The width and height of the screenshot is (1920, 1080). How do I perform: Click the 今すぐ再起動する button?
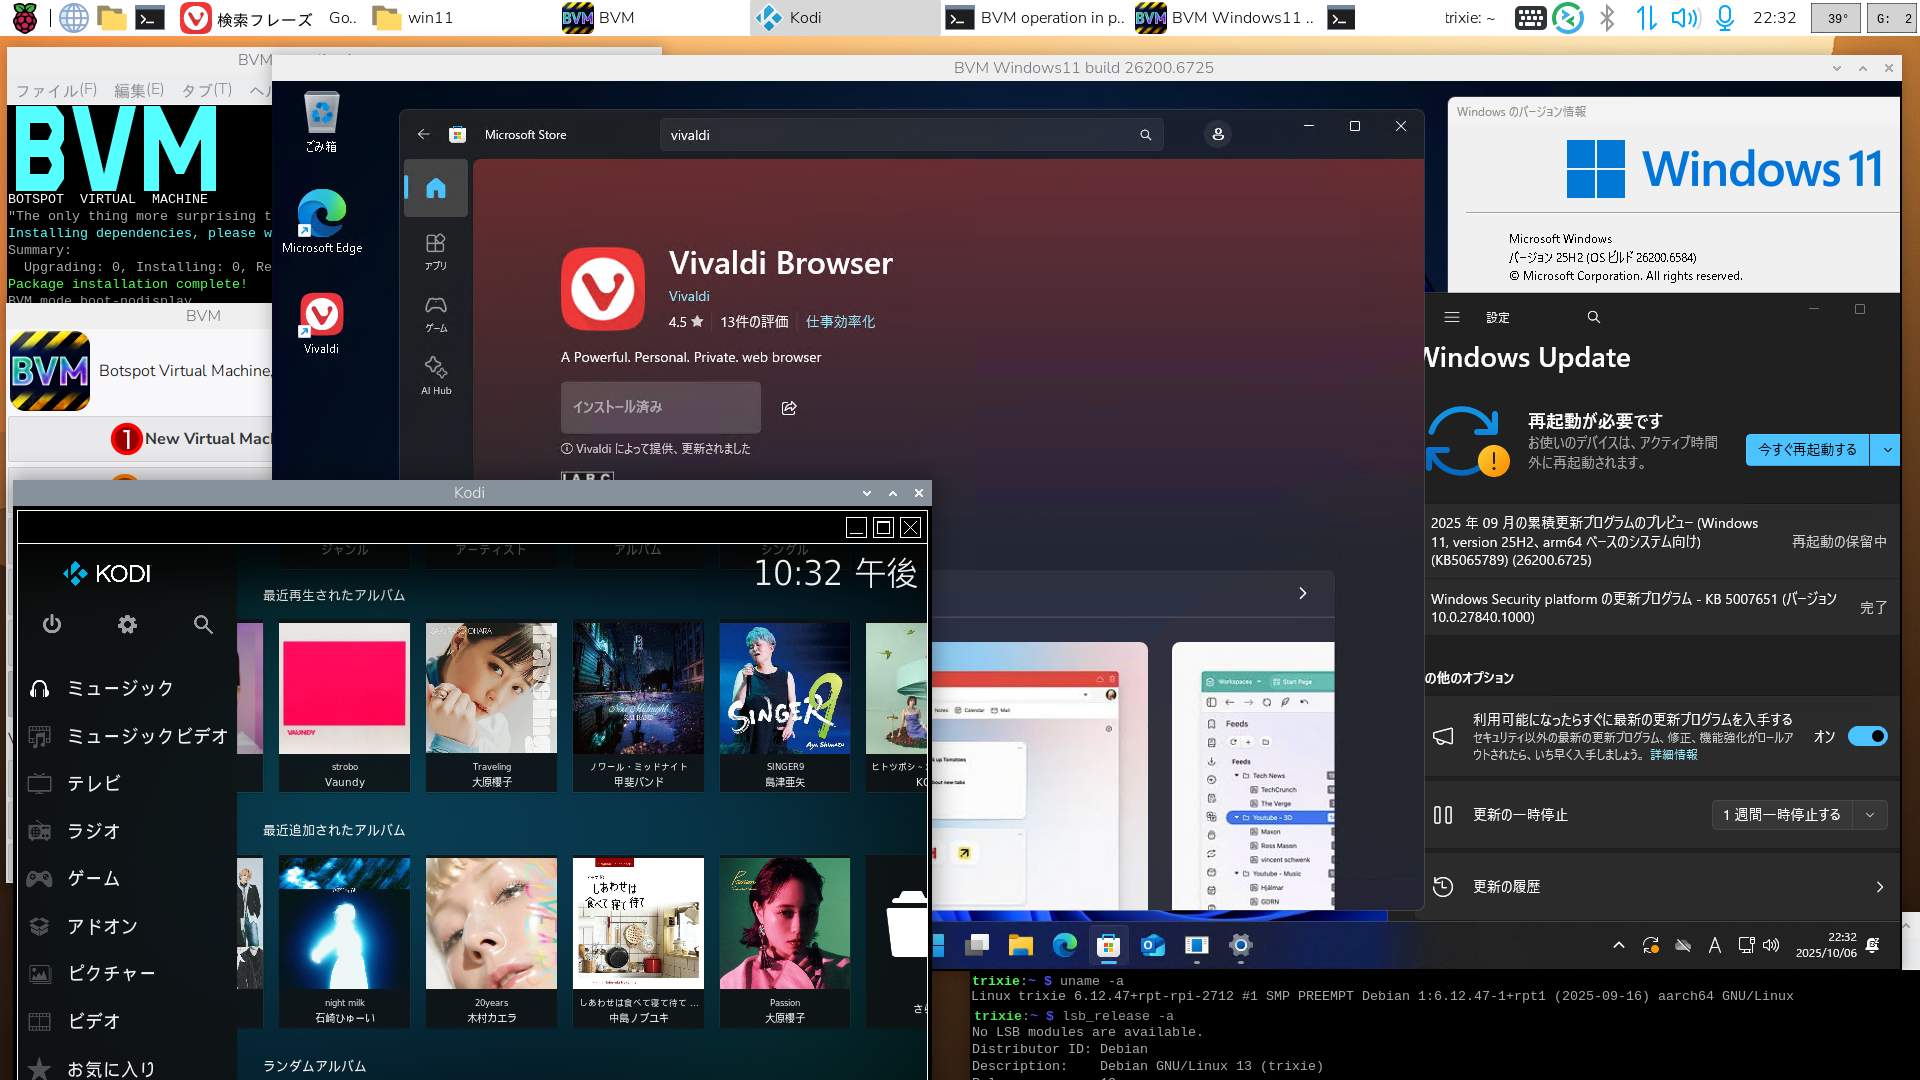tap(1807, 450)
